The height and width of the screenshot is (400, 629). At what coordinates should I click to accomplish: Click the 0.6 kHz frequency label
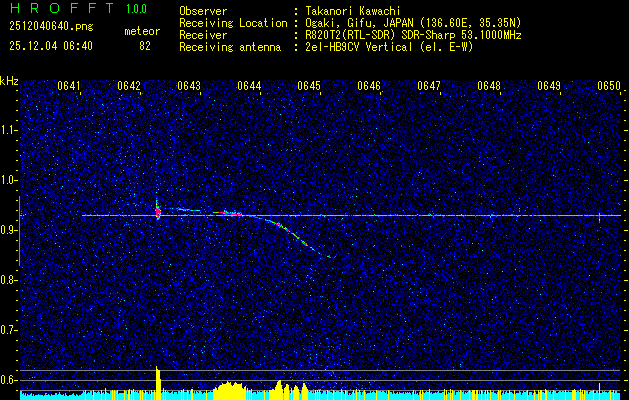click(x=8, y=380)
